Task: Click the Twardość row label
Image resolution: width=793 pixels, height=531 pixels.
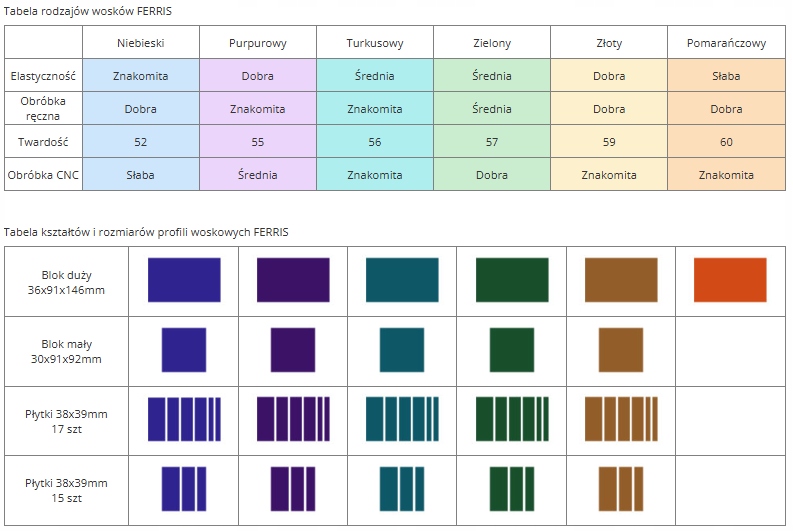Action: pos(44,142)
